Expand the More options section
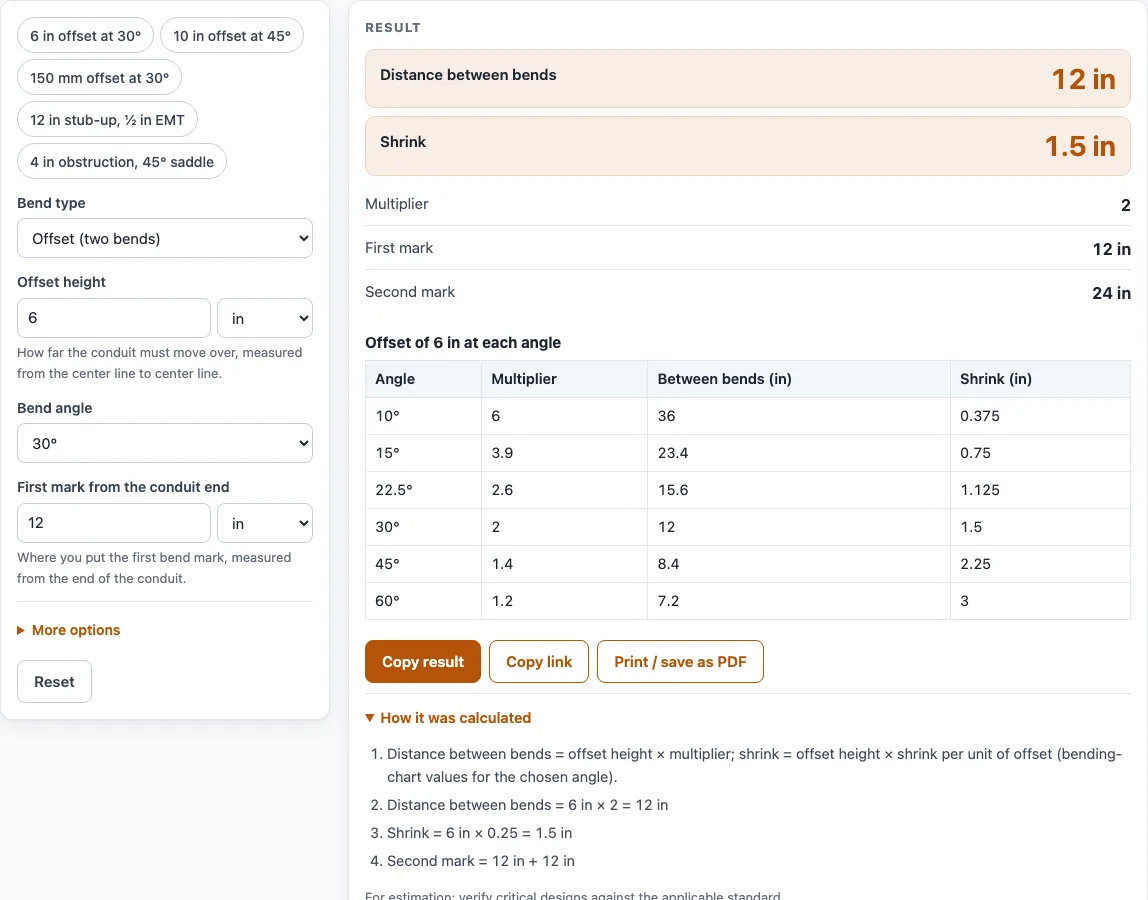The height and width of the screenshot is (900, 1148). (x=69, y=630)
